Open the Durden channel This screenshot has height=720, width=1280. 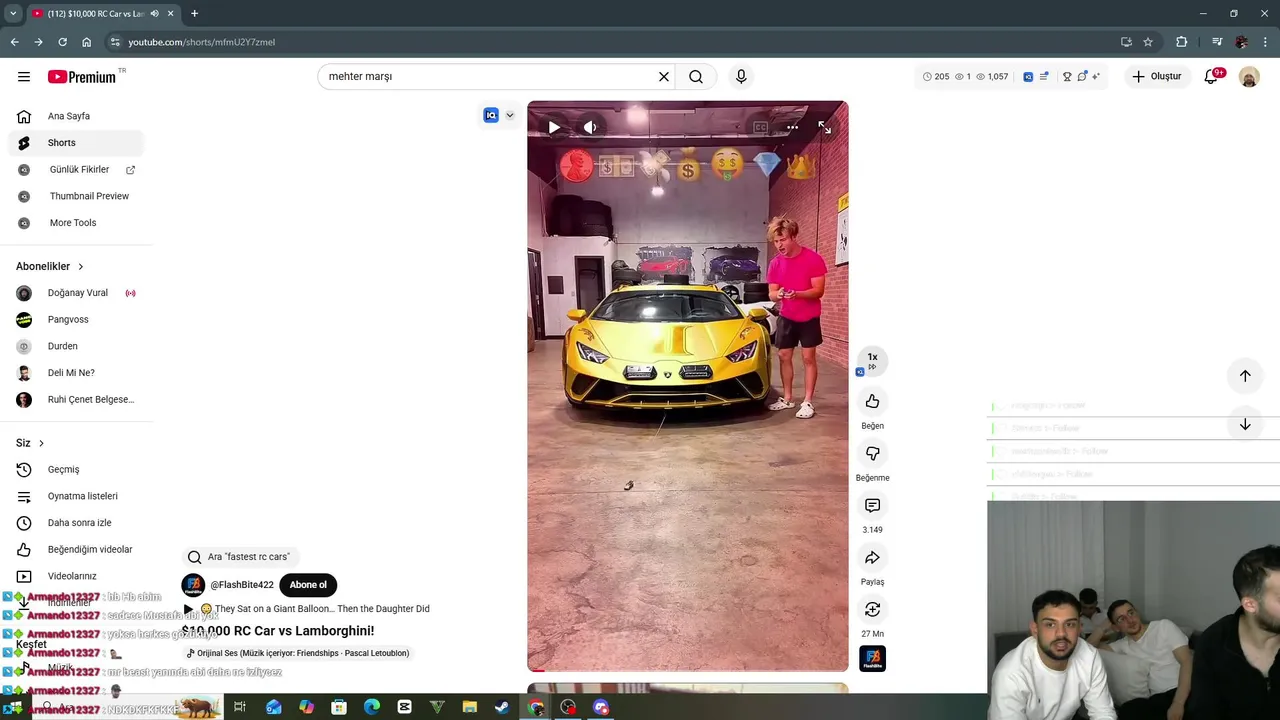pos(76,346)
